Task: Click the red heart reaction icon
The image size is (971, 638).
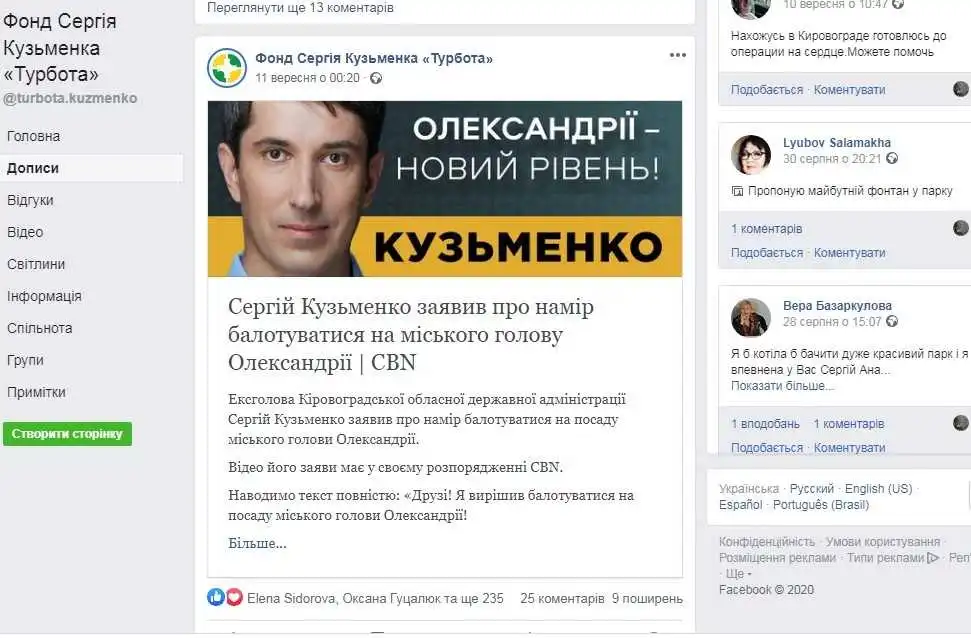Action: pyautogui.click(x=234, y=597)
